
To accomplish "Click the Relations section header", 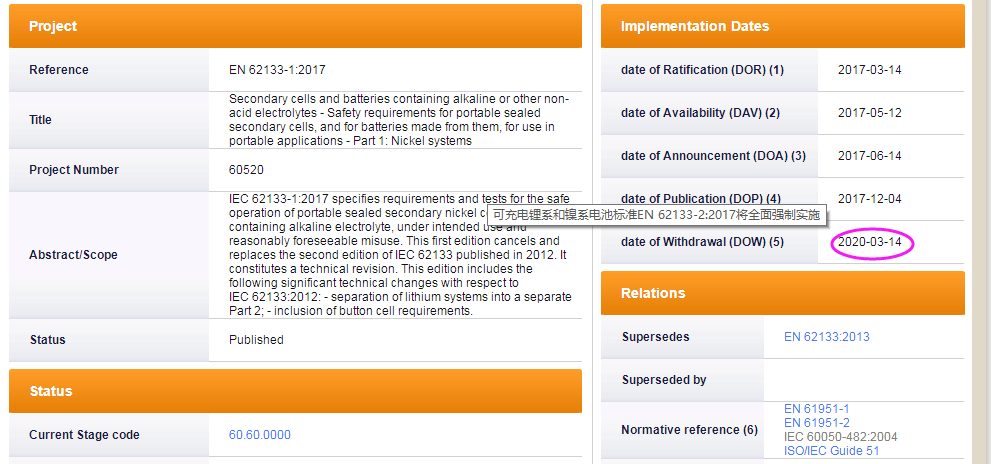I will tap(782, 293).
